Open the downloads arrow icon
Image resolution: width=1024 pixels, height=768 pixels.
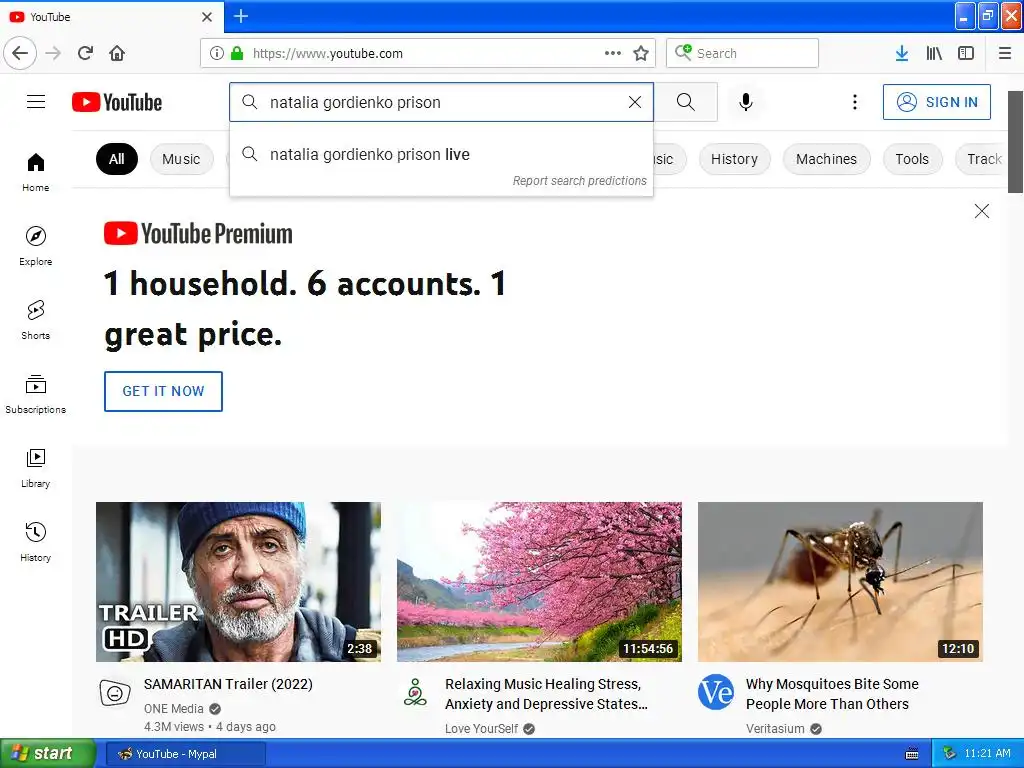(902, 53)
